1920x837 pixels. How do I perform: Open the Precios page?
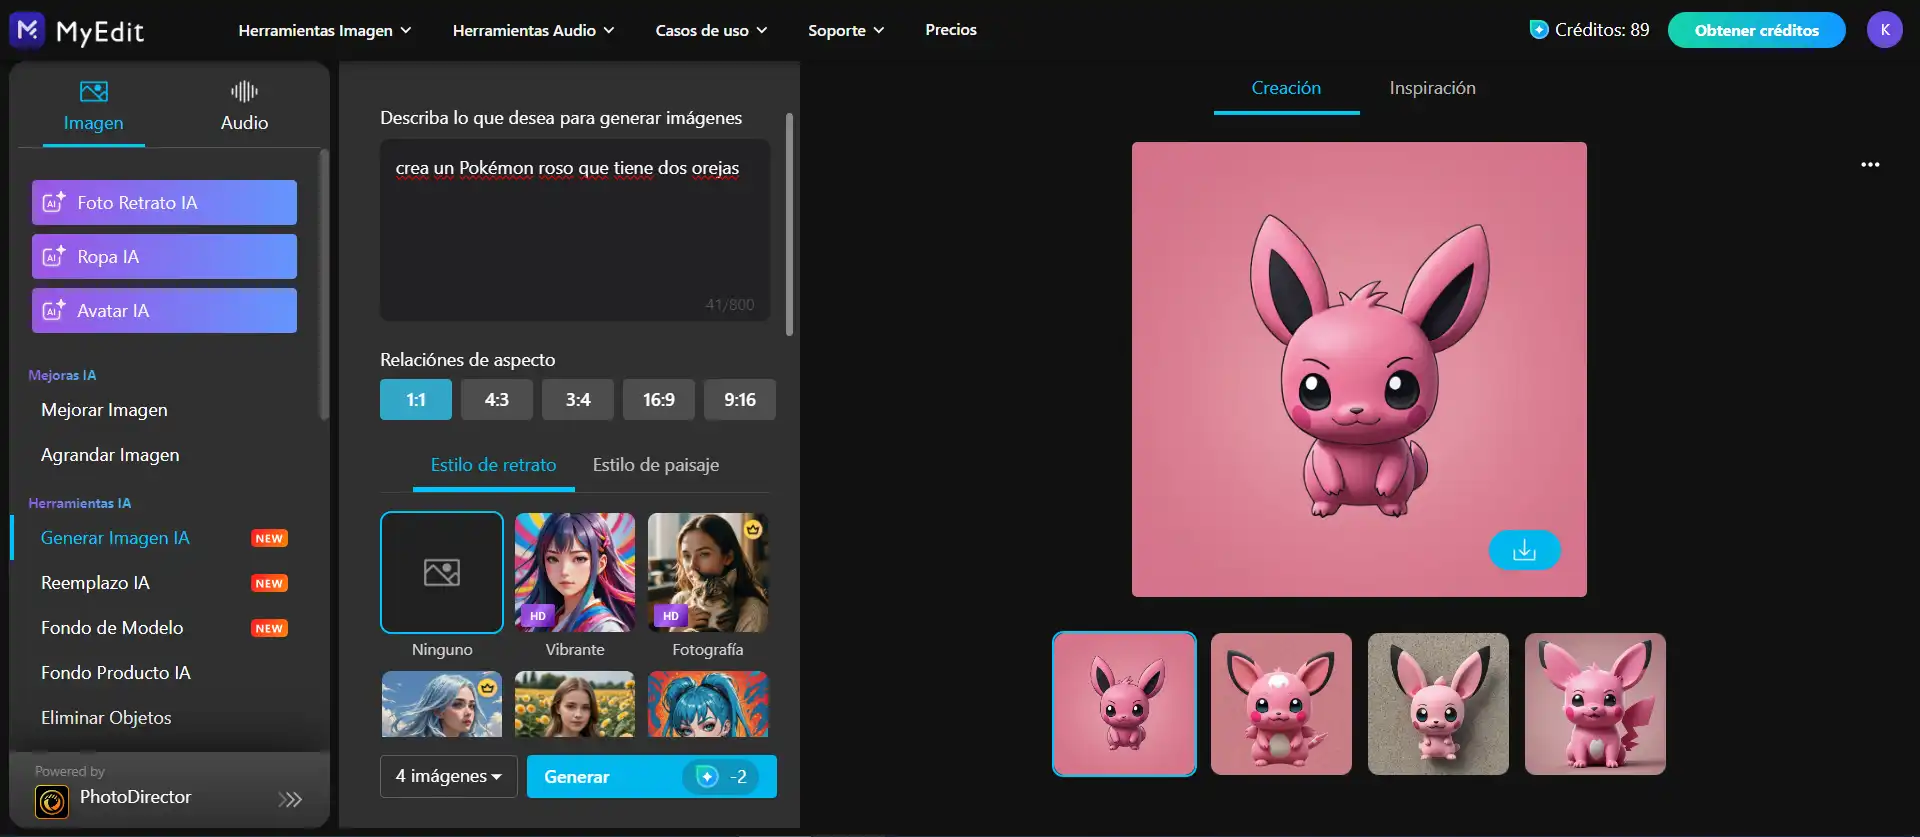tap(951, 30)
